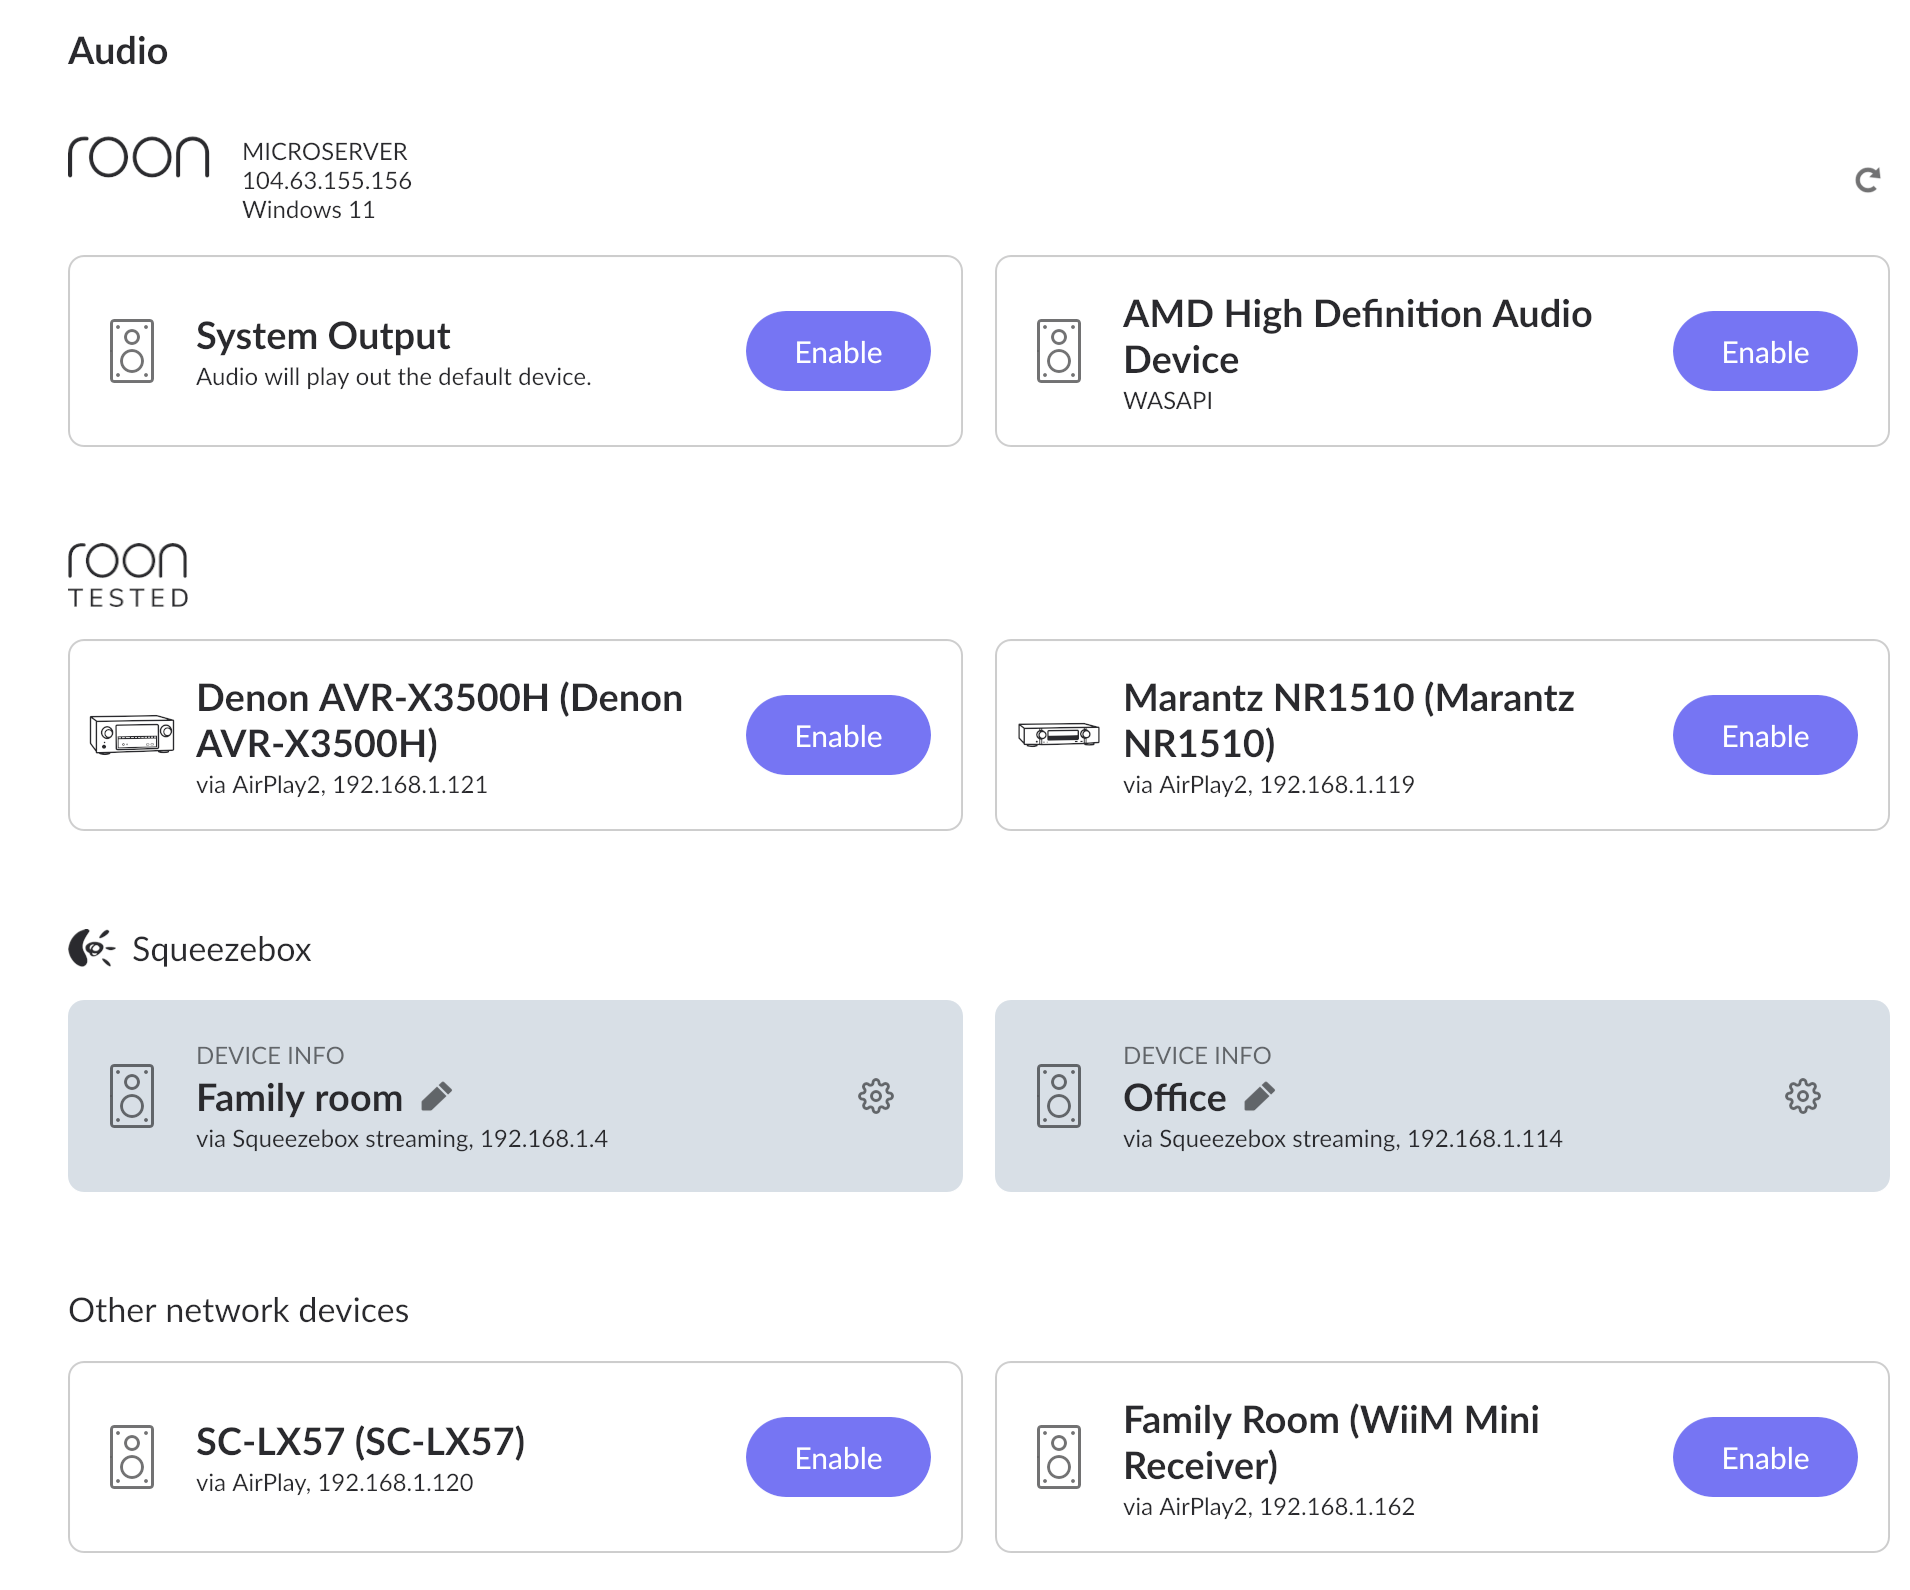Open settings gear for Office
This screenshot has height=1590, width=1910.
(x=1803, y=1096)
